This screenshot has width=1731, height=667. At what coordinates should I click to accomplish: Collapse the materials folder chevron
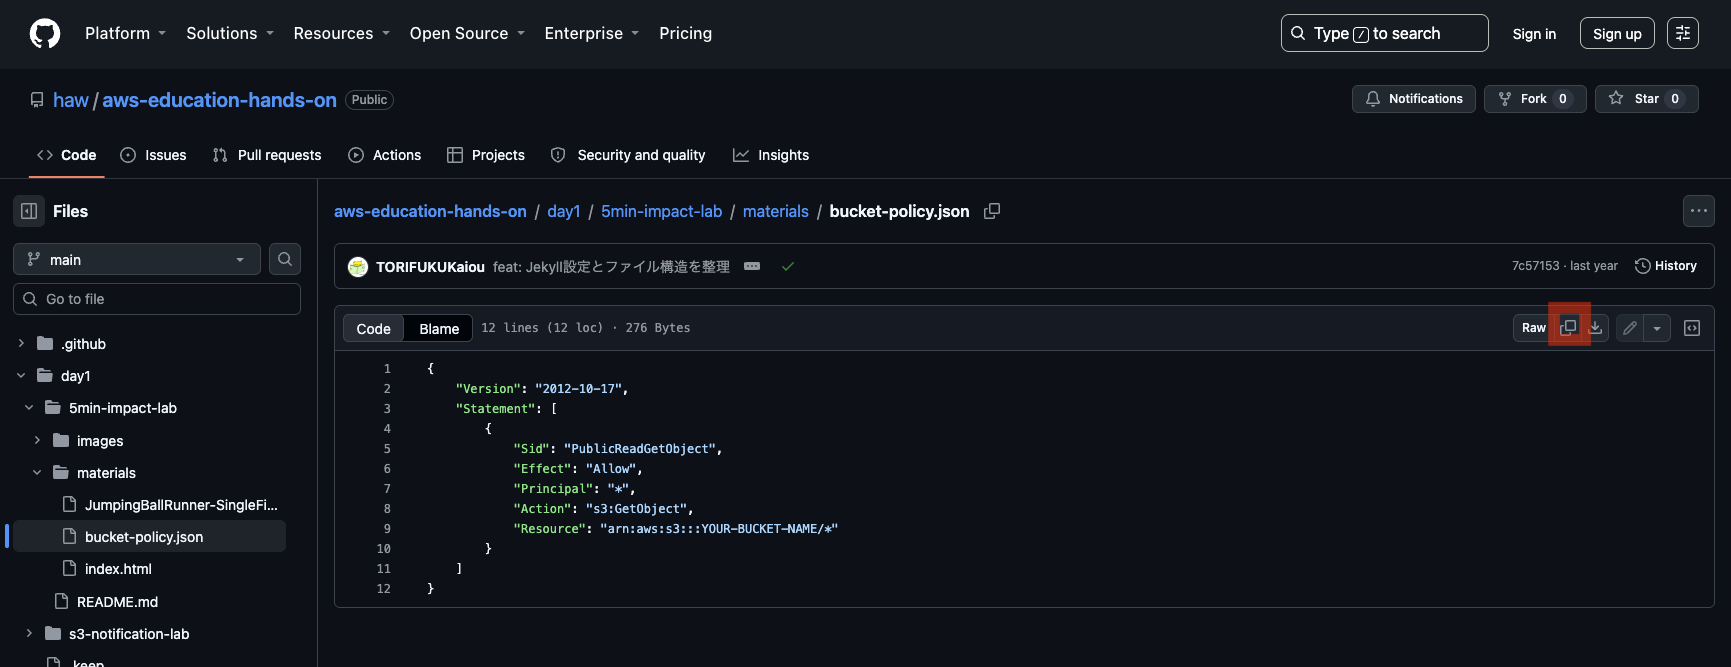point(37,472)
